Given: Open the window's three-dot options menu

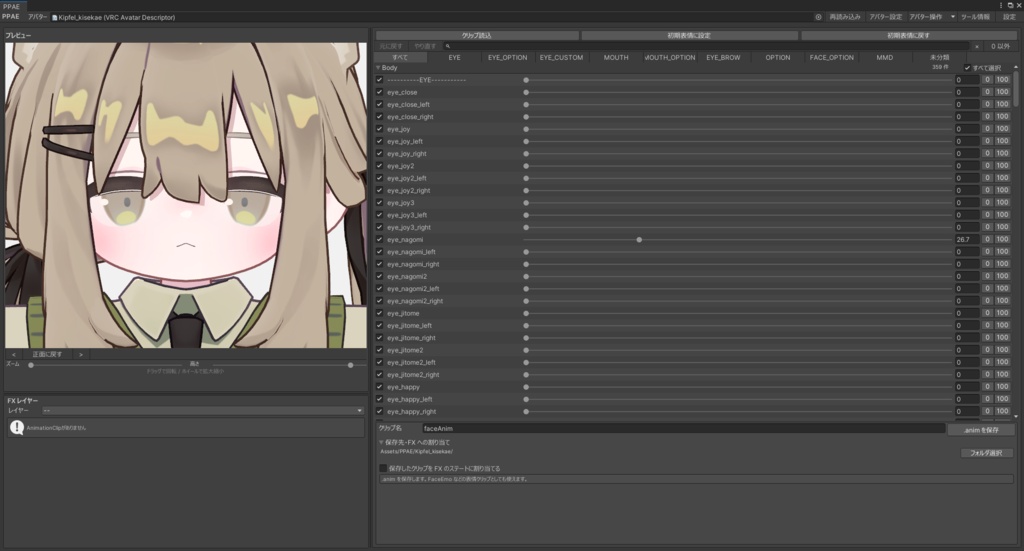Looking at the screenshot, I should [x=1000, y=5].
